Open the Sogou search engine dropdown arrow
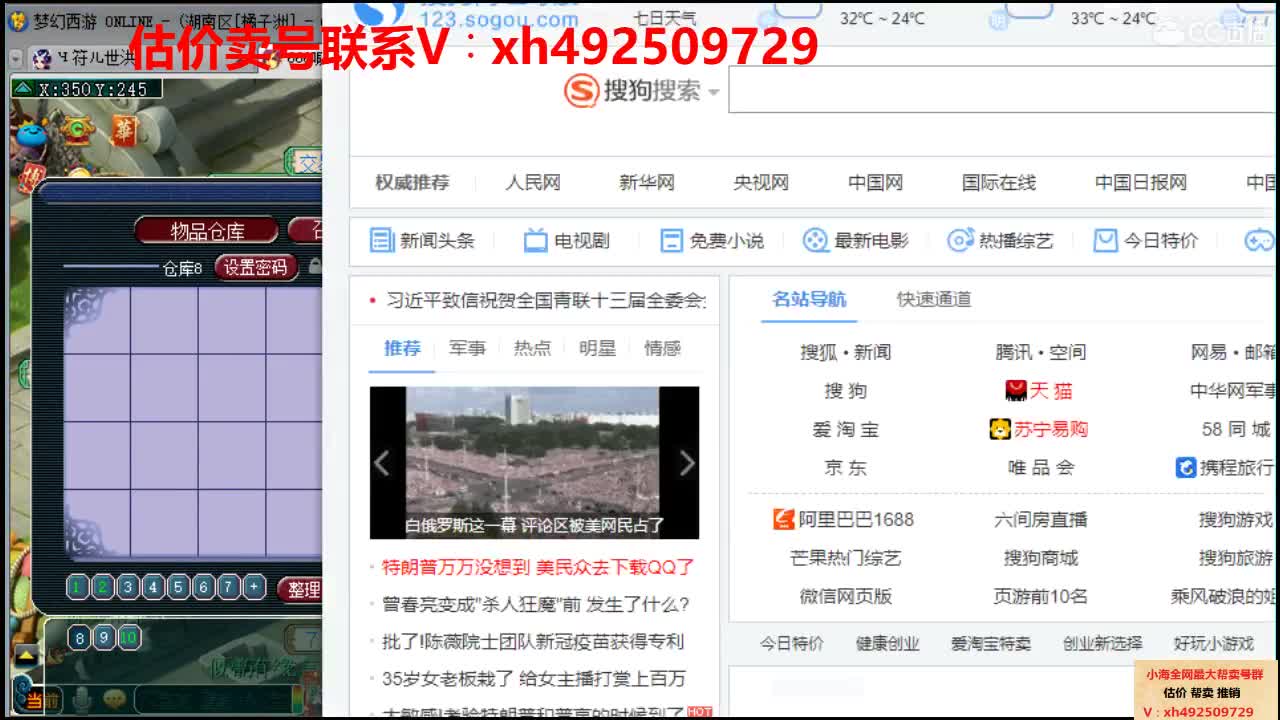This screenshot has width=1280, height=720. click(713, 92)
